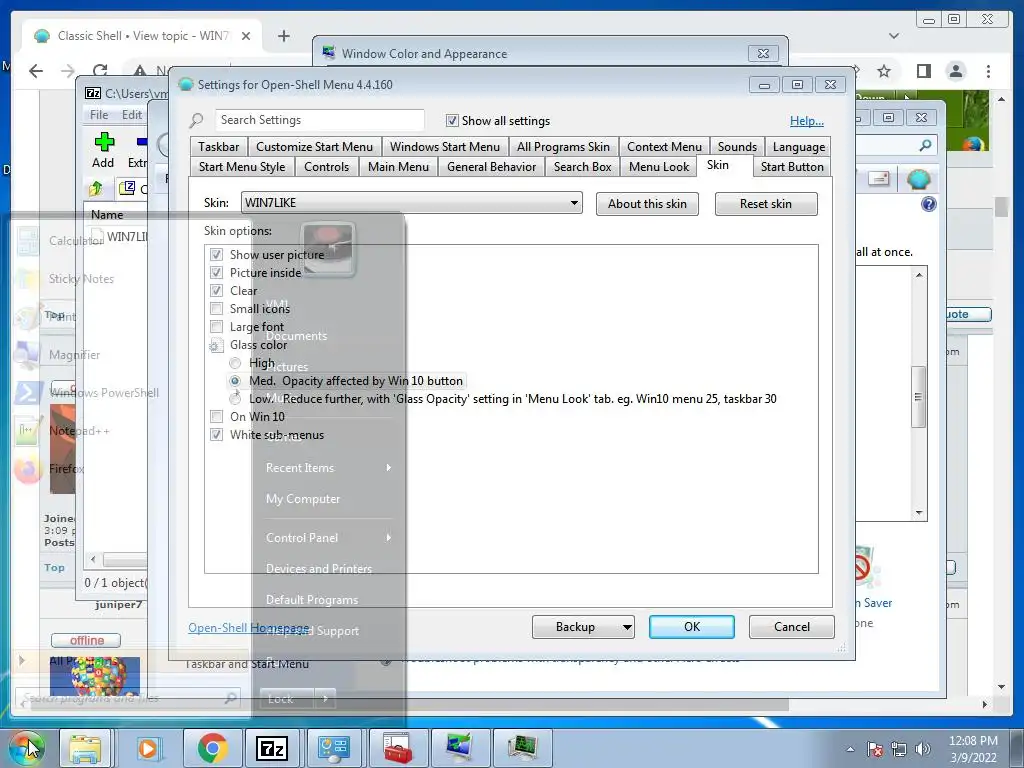
Task: Click the Search Settings field
Action: (320, 120)
